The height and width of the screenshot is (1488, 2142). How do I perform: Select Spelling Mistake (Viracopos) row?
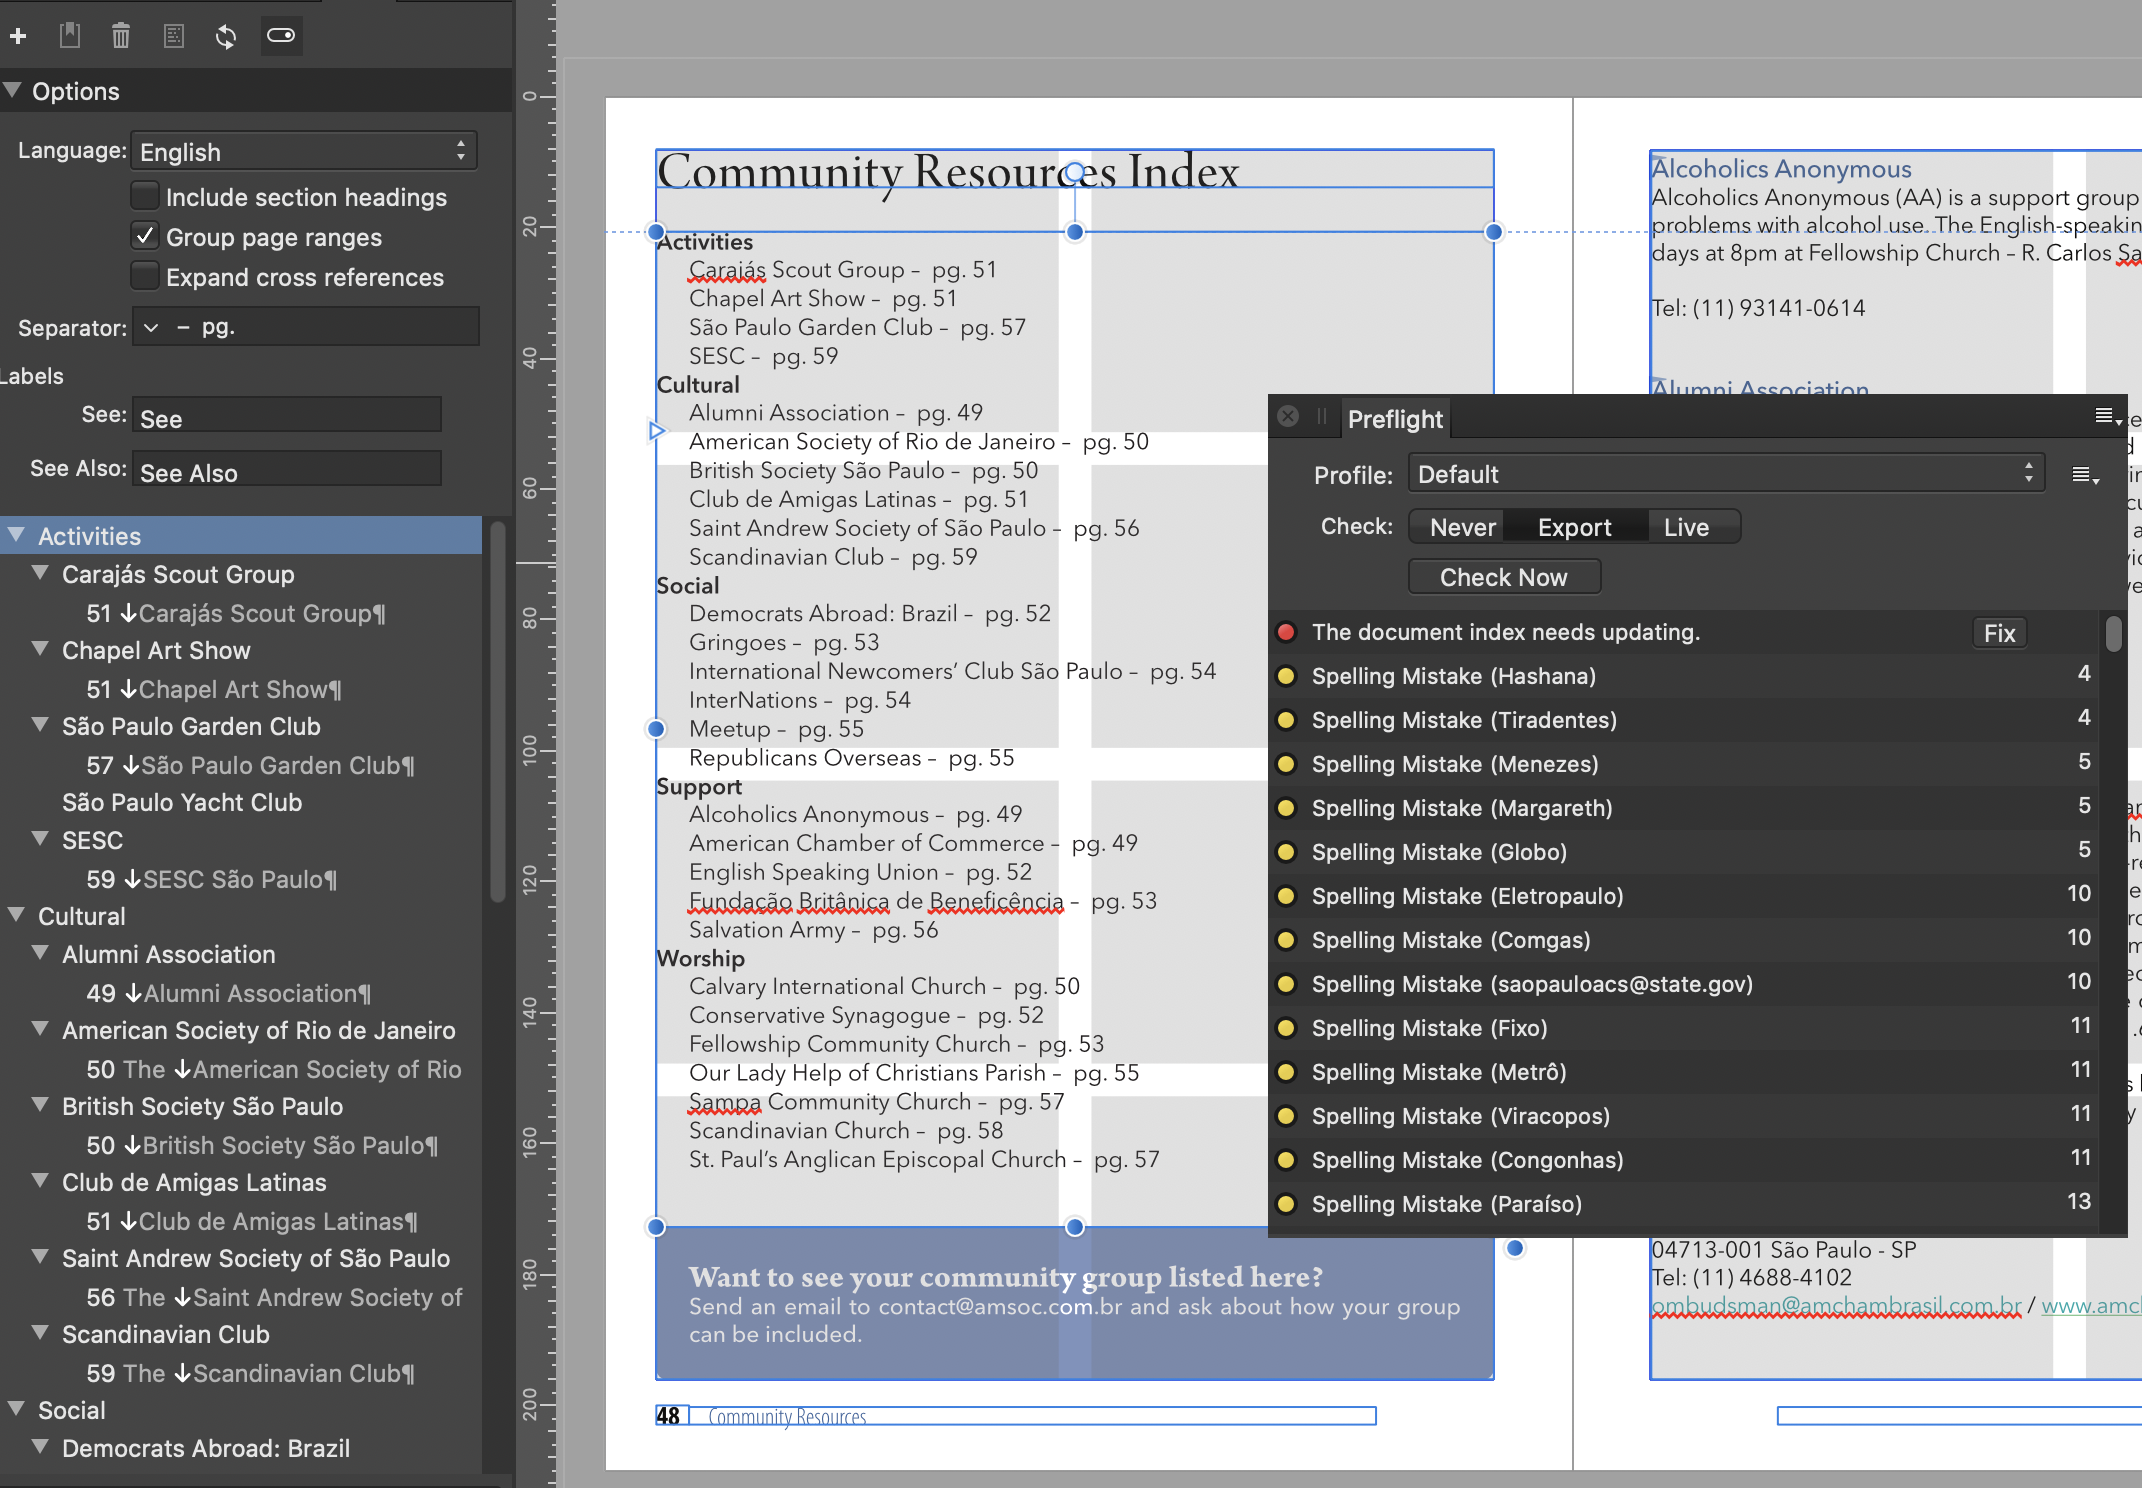pyautogui.click(x=1684, y=1116)
